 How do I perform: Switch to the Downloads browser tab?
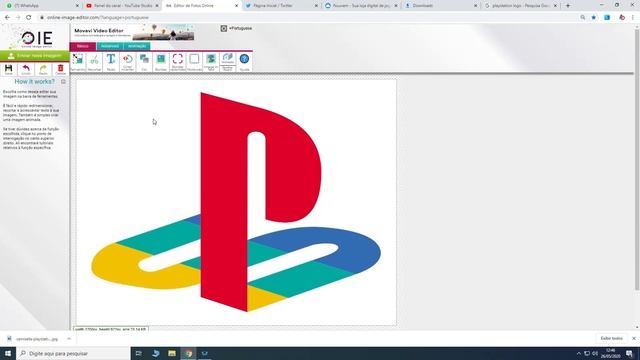[x=441, y=6]
